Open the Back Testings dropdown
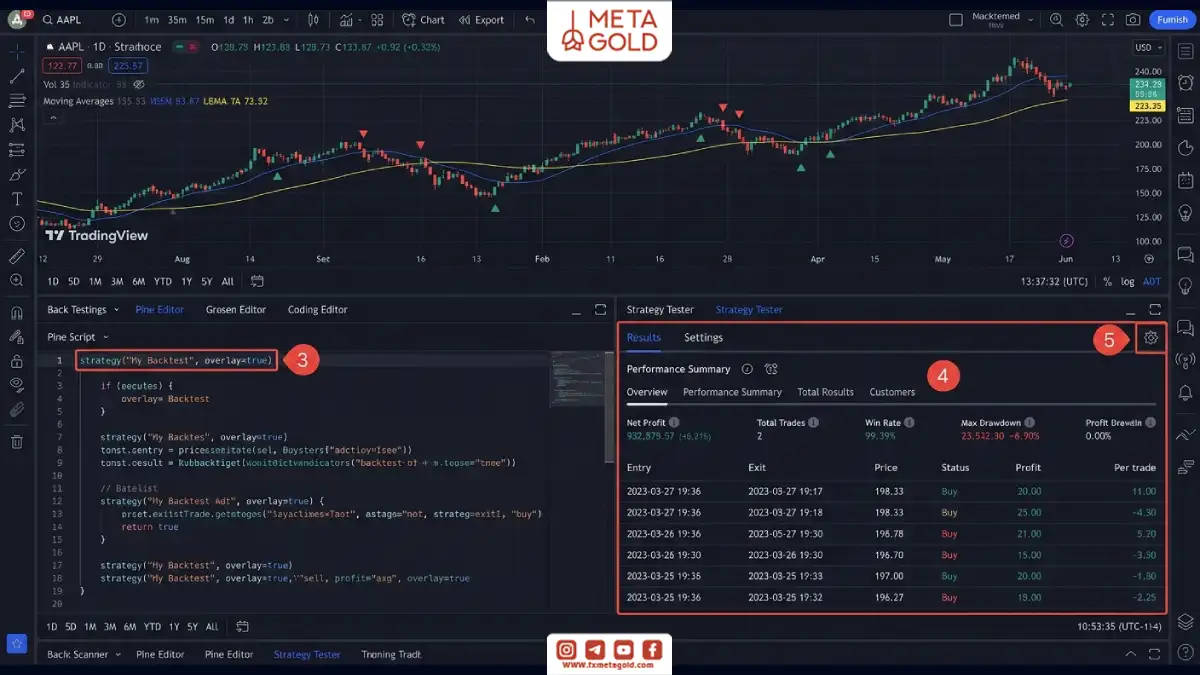 [83, 309]
